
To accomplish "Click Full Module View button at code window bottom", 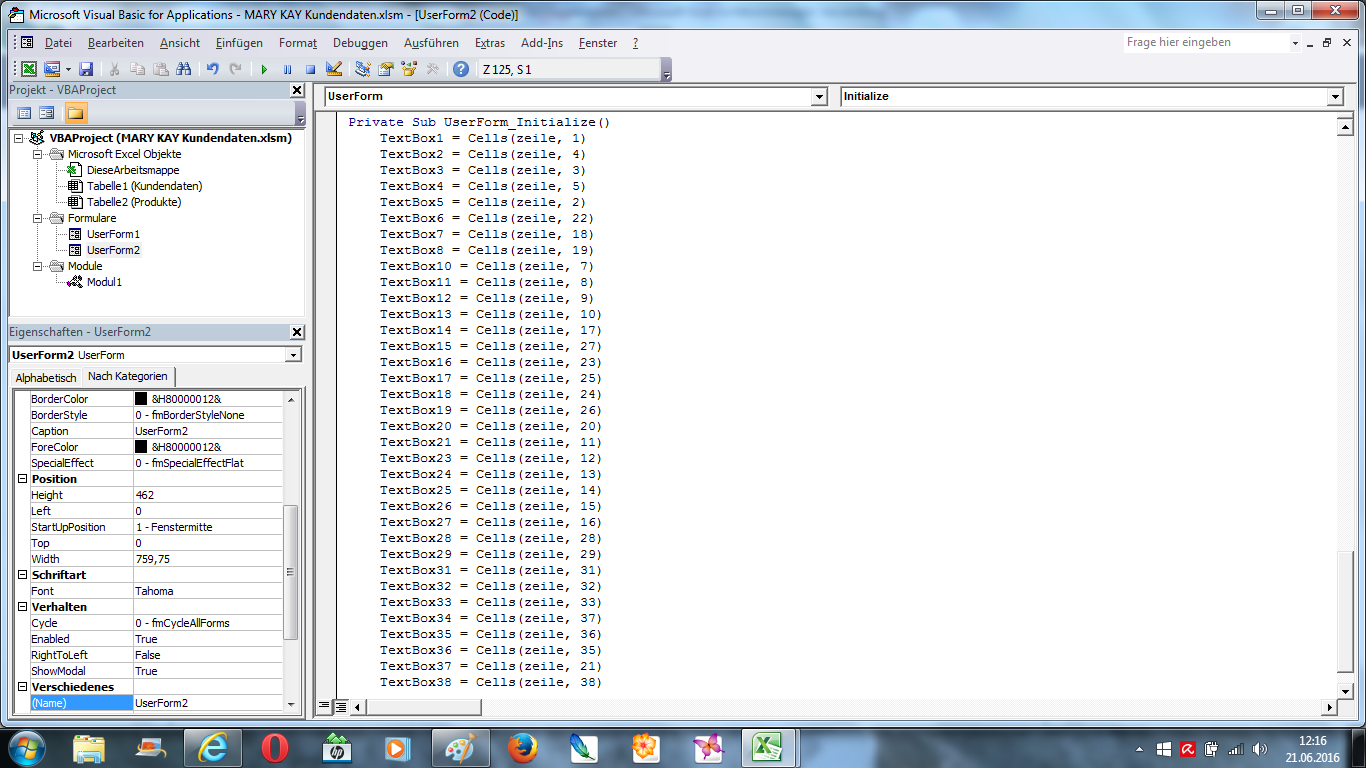I will tap(340, 706).
